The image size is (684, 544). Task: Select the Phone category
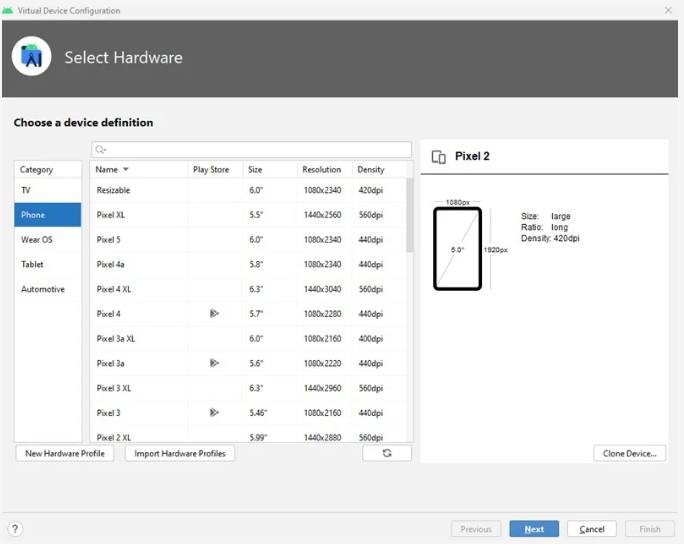[48, 215]
